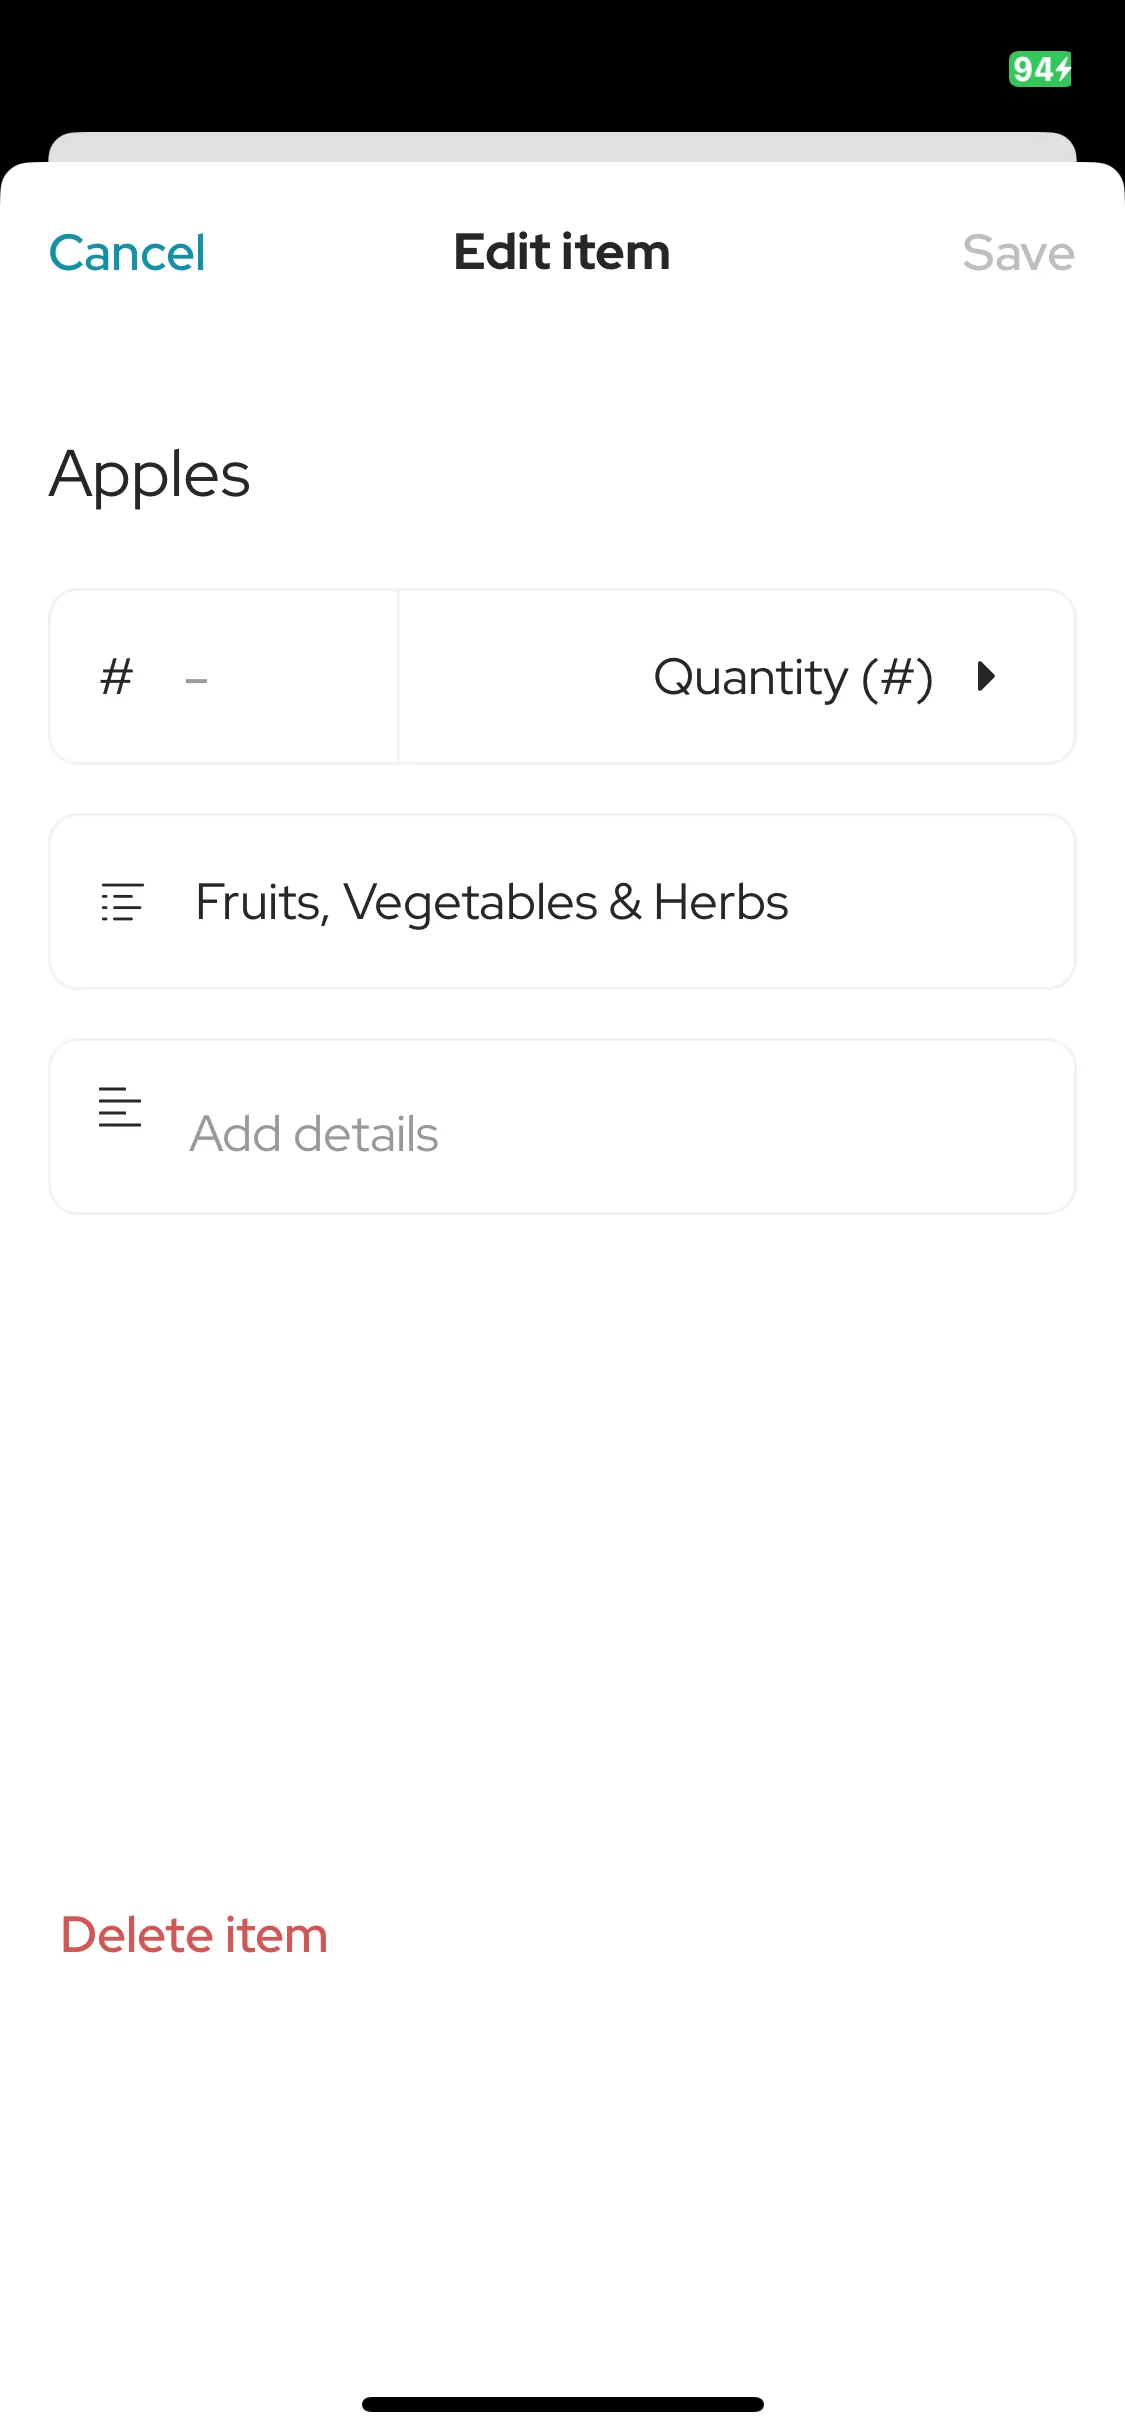Click the details lines icon
Viewport: 1125px width, 2436px height.
[120, 1107]
